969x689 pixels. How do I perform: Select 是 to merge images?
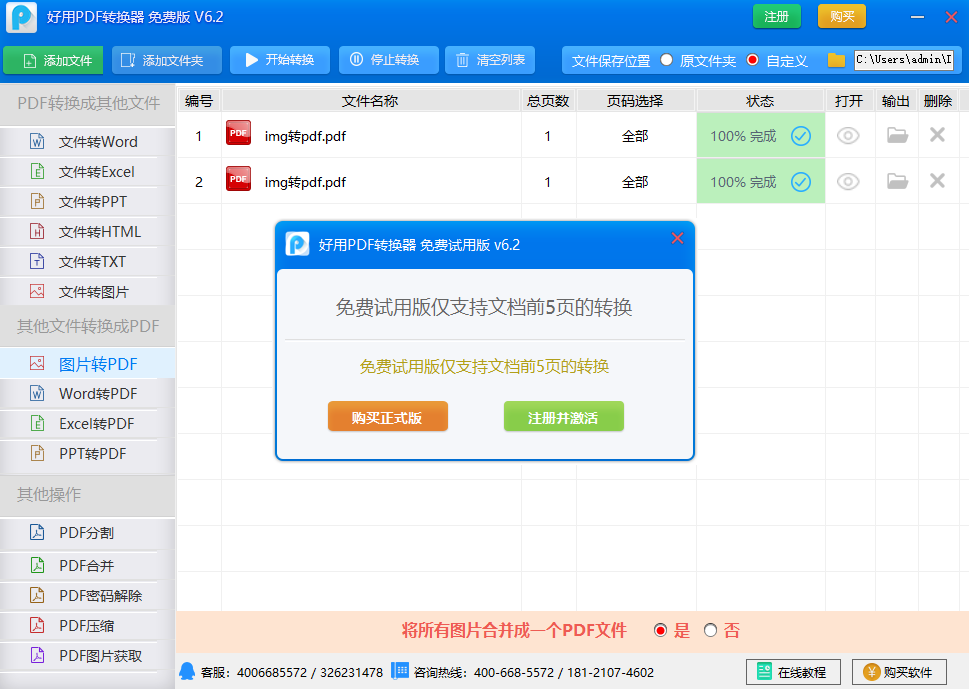[661, 630]
